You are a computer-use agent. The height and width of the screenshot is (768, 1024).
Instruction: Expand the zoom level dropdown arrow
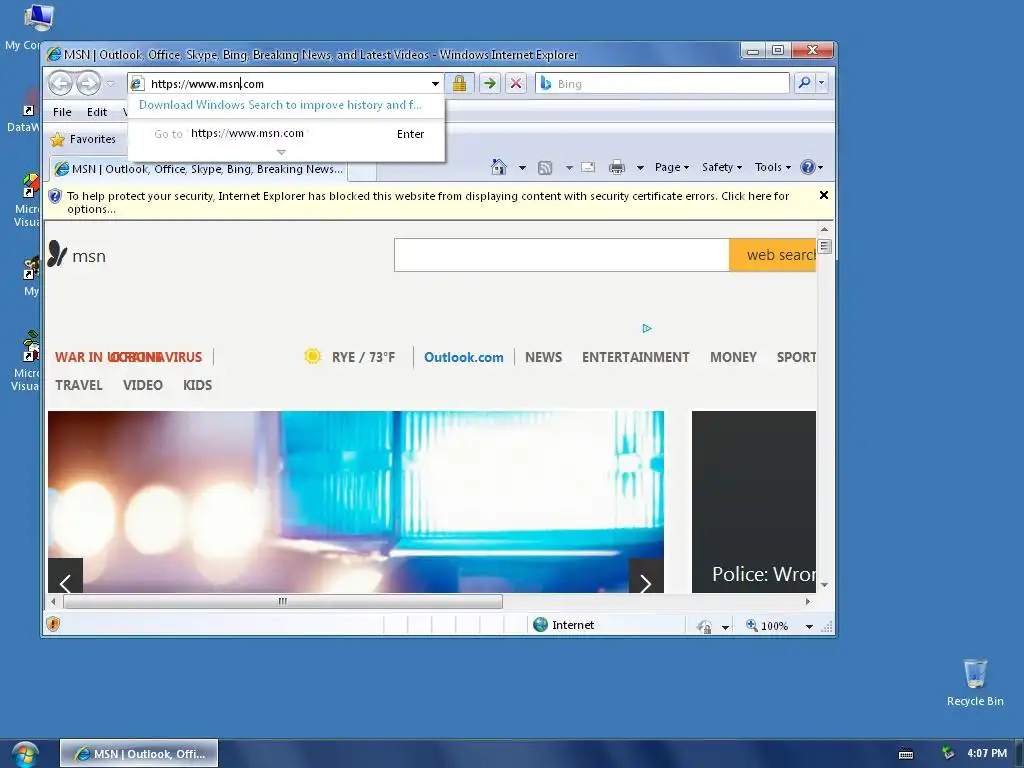click(809, 626)
